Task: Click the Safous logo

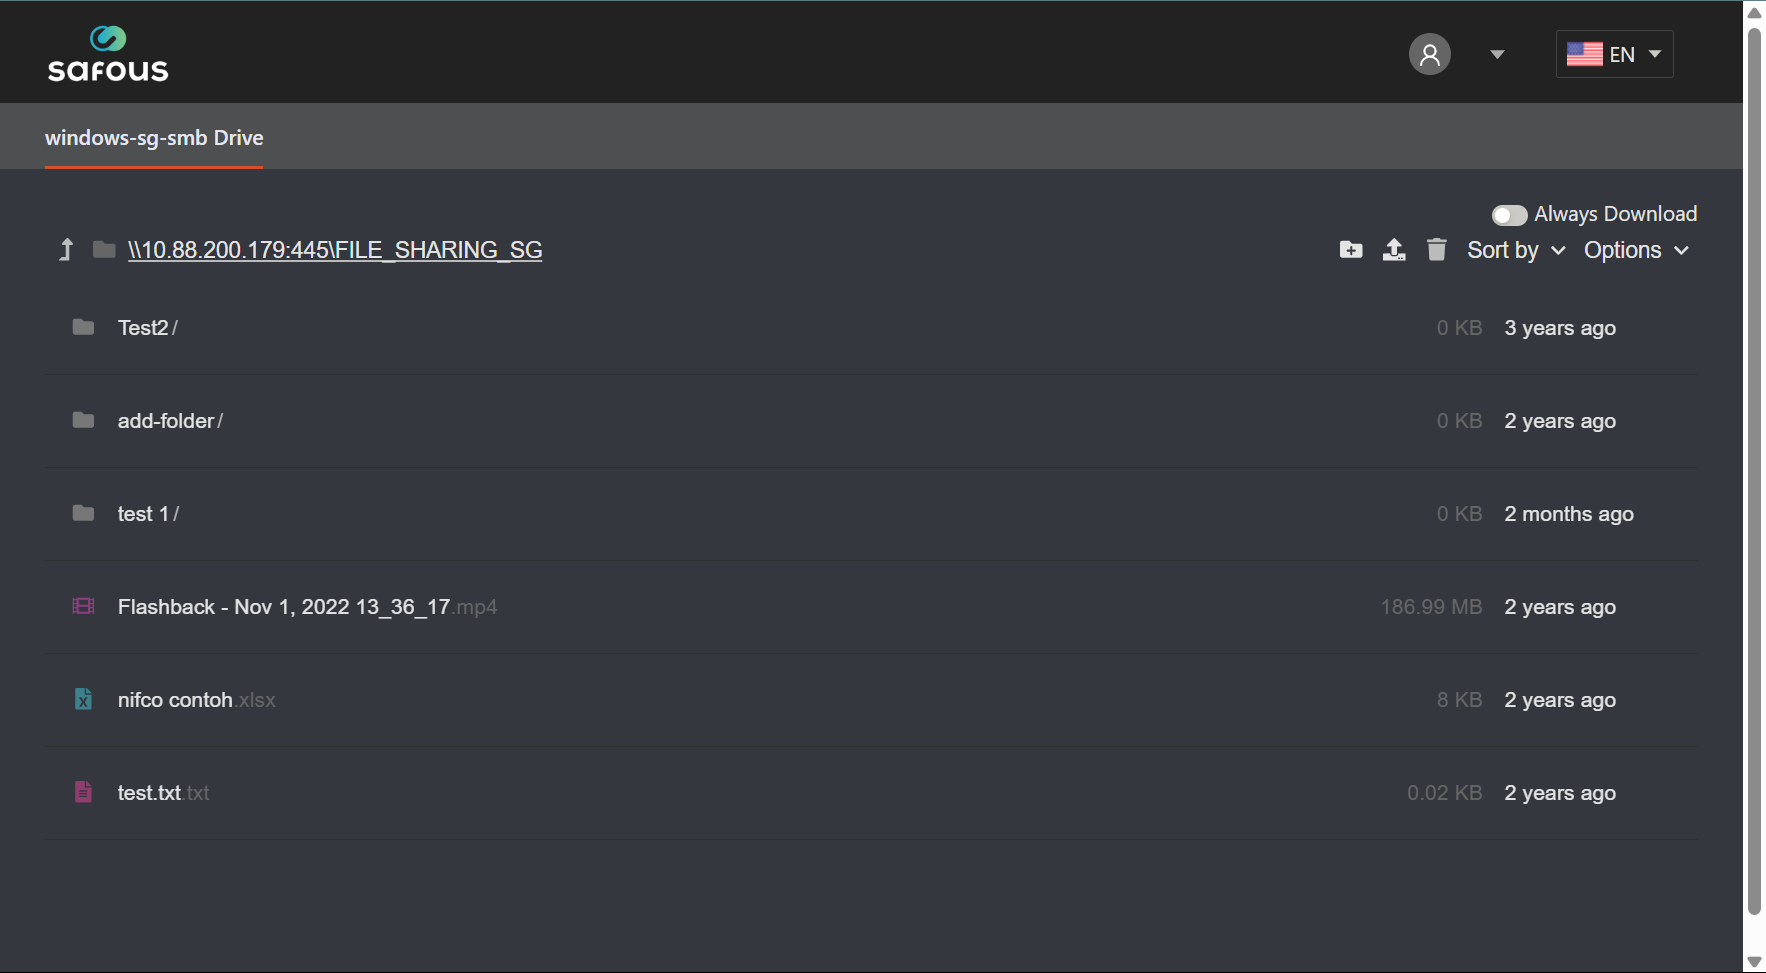Action: point(107,53)
